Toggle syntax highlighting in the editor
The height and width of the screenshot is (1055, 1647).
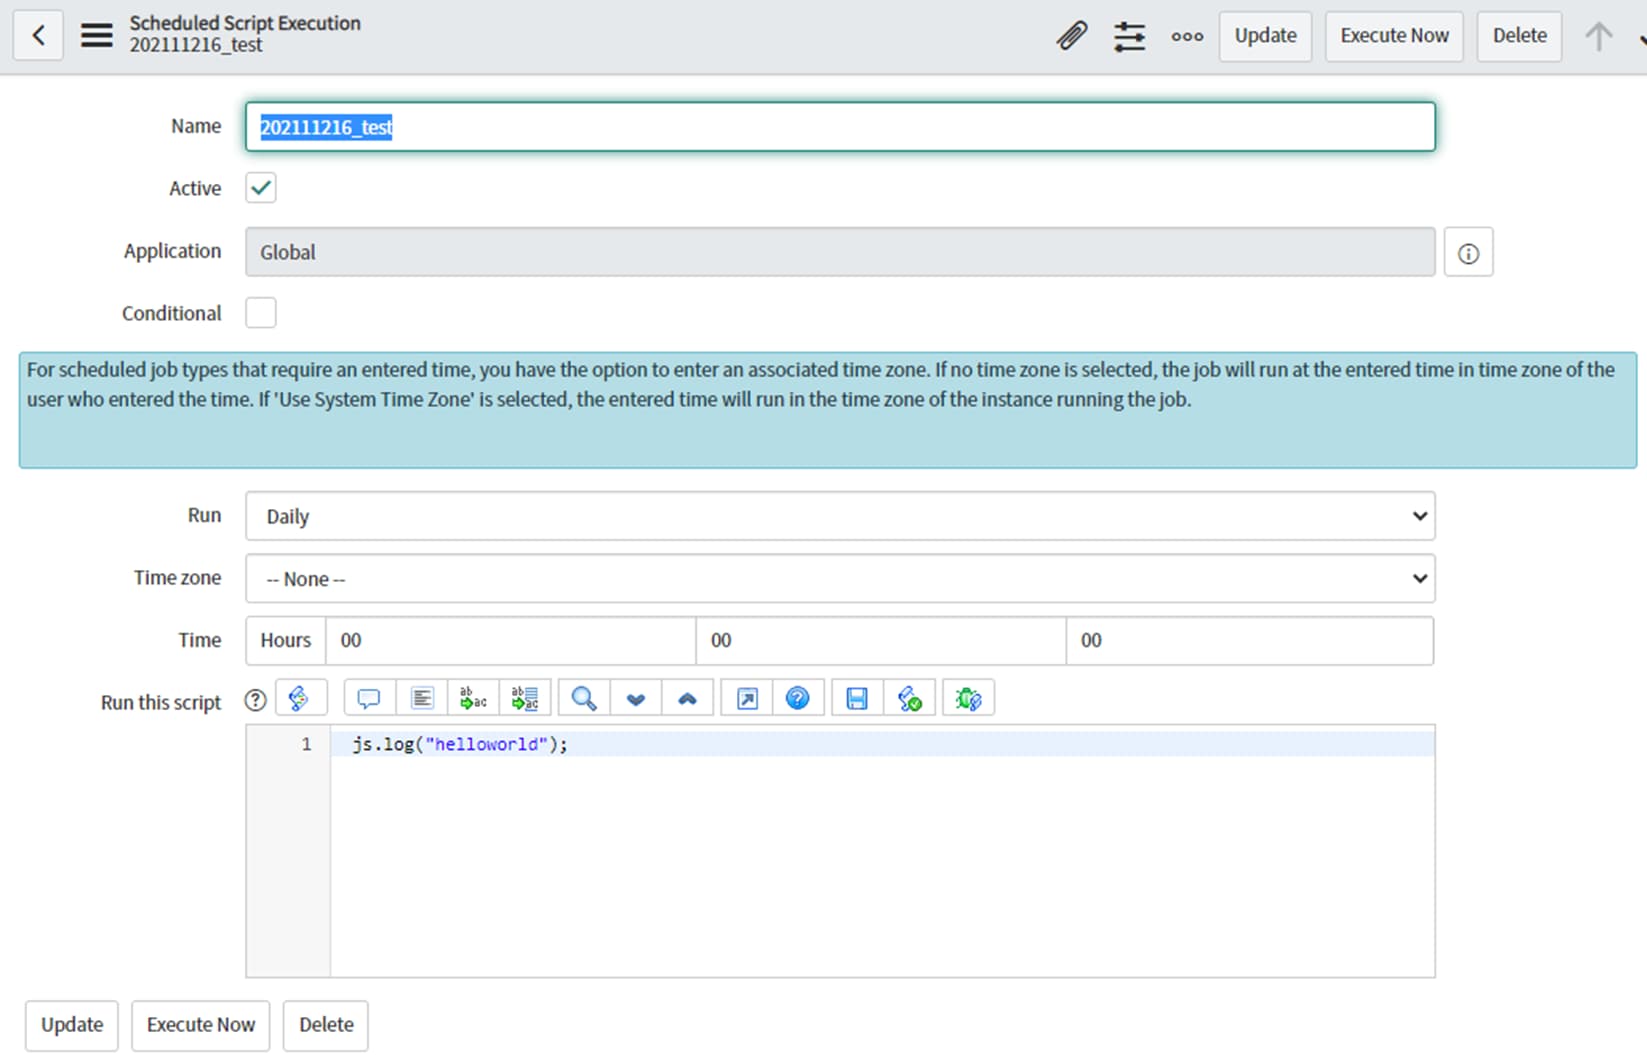coord(301,697)
